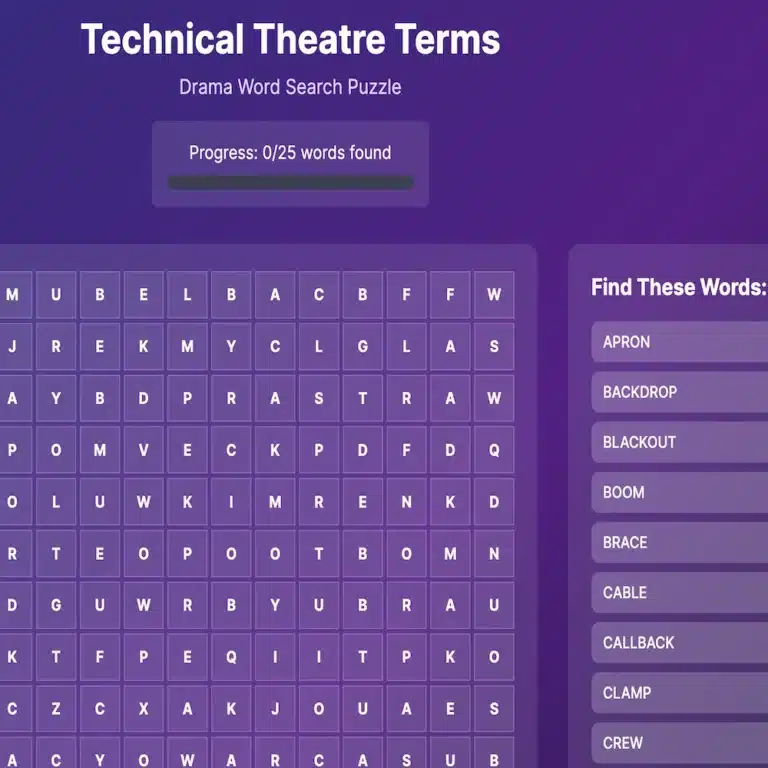Click letter W in row A Y B D P R
The height and width of the screenshot is (768, 768).
[494, 398]
